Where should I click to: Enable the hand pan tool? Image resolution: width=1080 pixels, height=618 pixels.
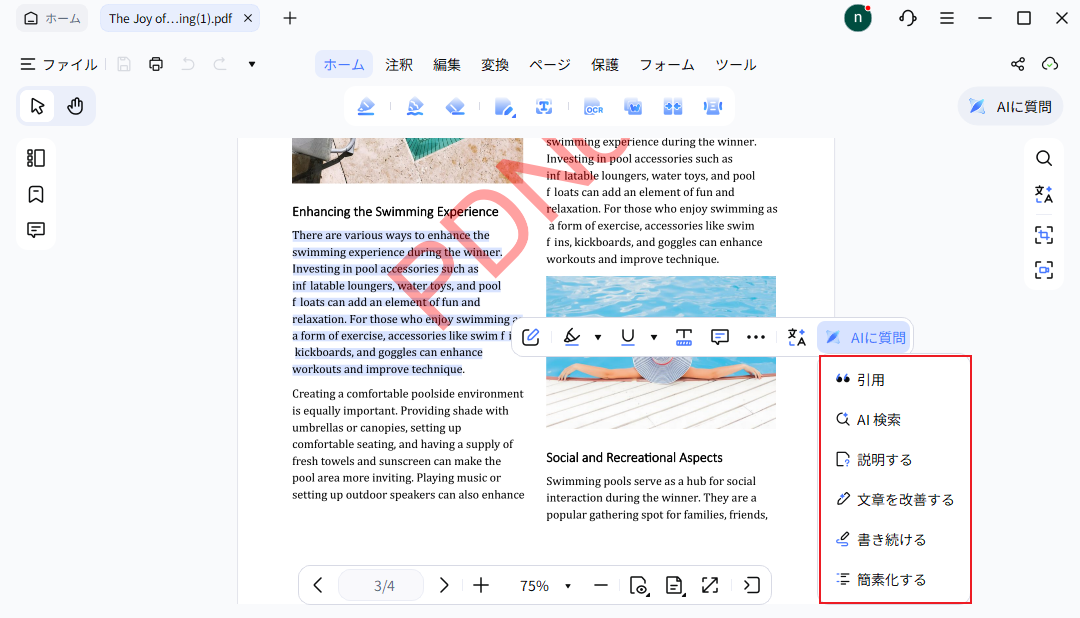click(75, 106)
